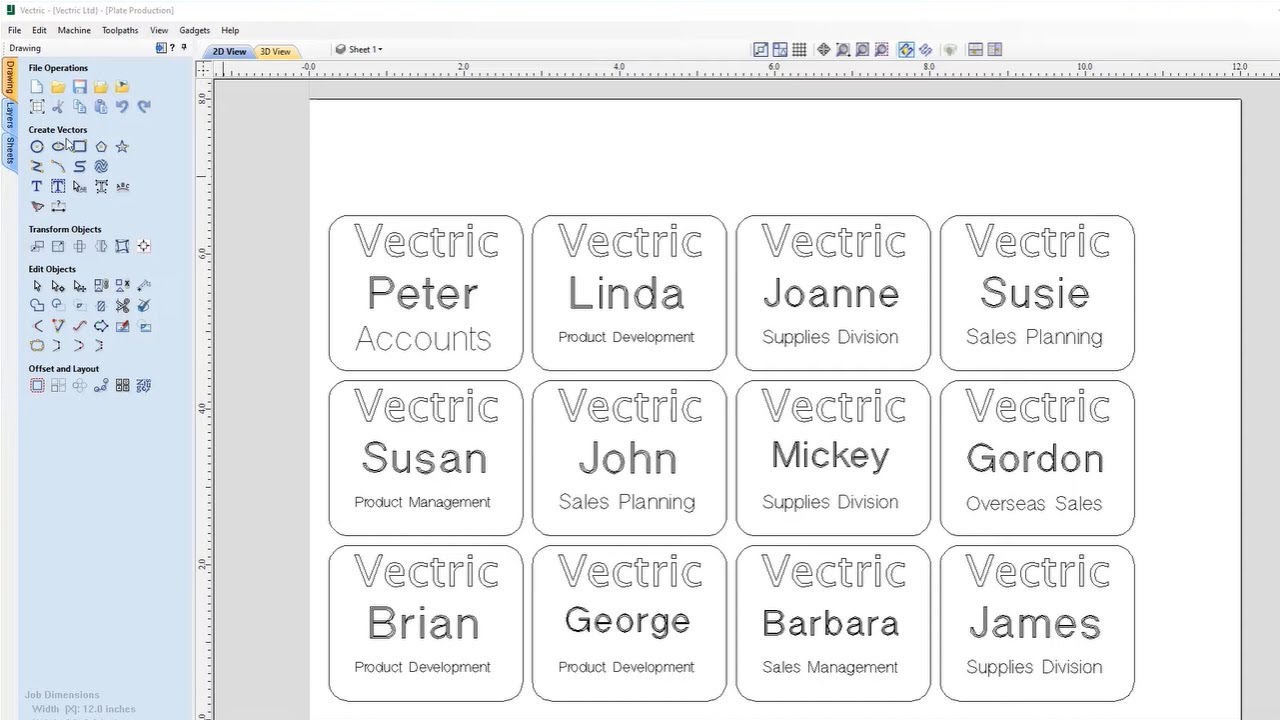The image size is (1280, 720).
Task: Open the Sheets side tab
Action: (x=9, y=151)
